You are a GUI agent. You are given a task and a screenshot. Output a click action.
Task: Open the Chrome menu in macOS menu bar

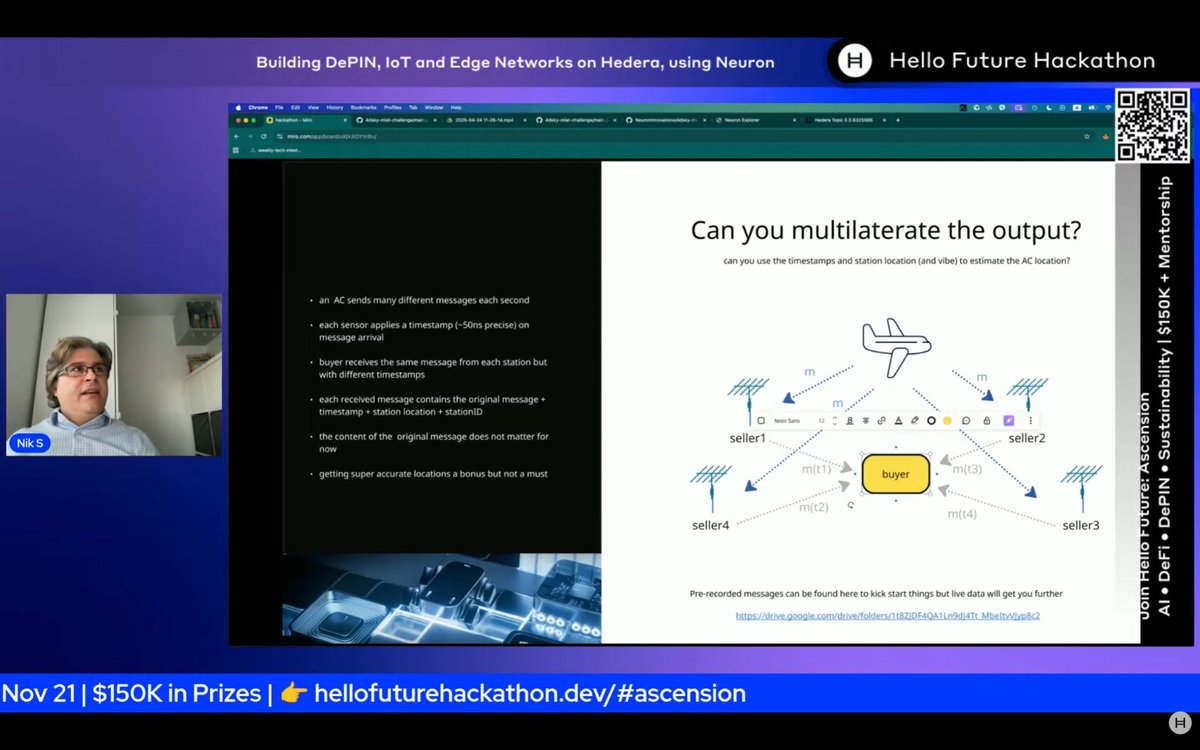[258, 107]
